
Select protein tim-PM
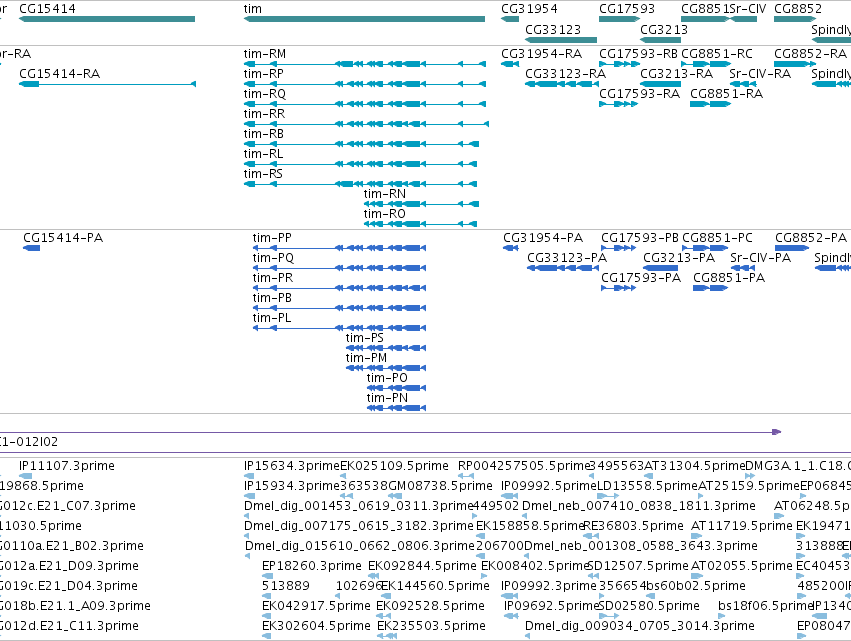(x=386, y=368)
